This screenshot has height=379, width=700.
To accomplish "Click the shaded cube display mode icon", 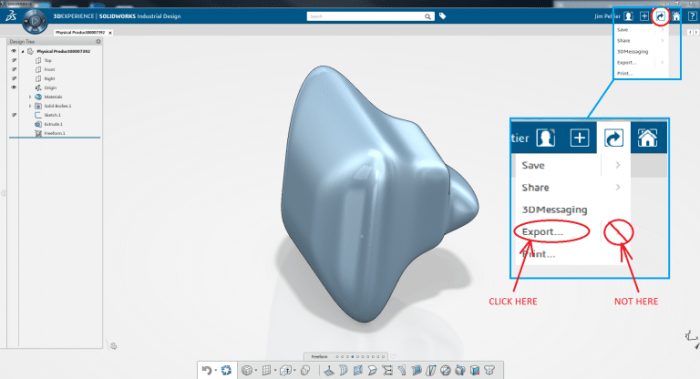I will (x=246, y=370).
